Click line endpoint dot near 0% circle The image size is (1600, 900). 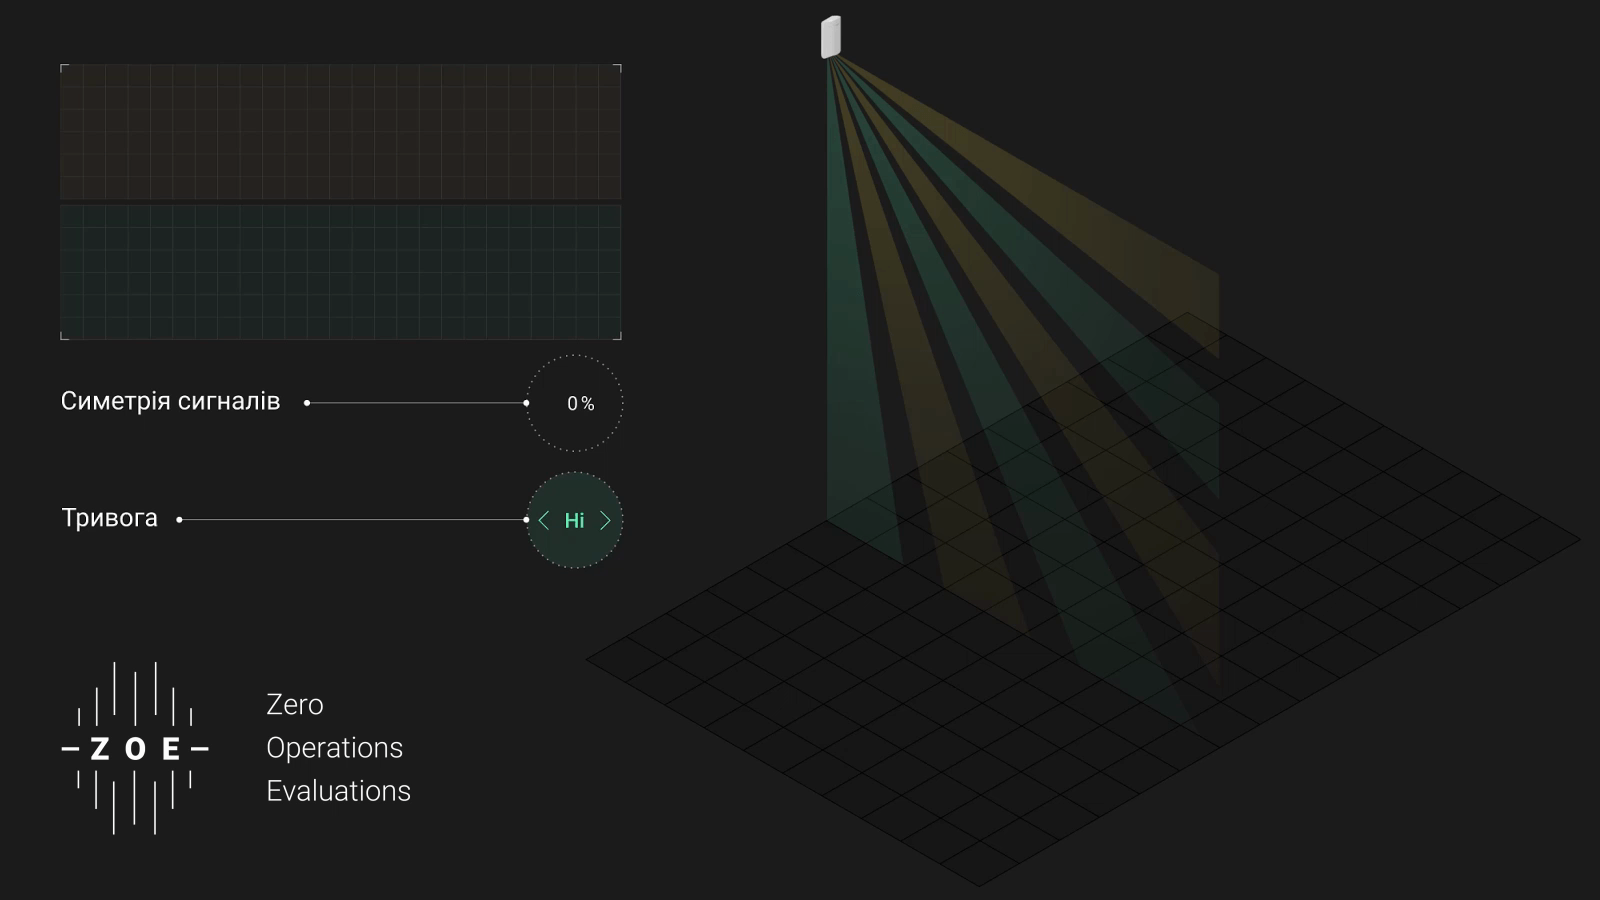[x=526, y=403]
